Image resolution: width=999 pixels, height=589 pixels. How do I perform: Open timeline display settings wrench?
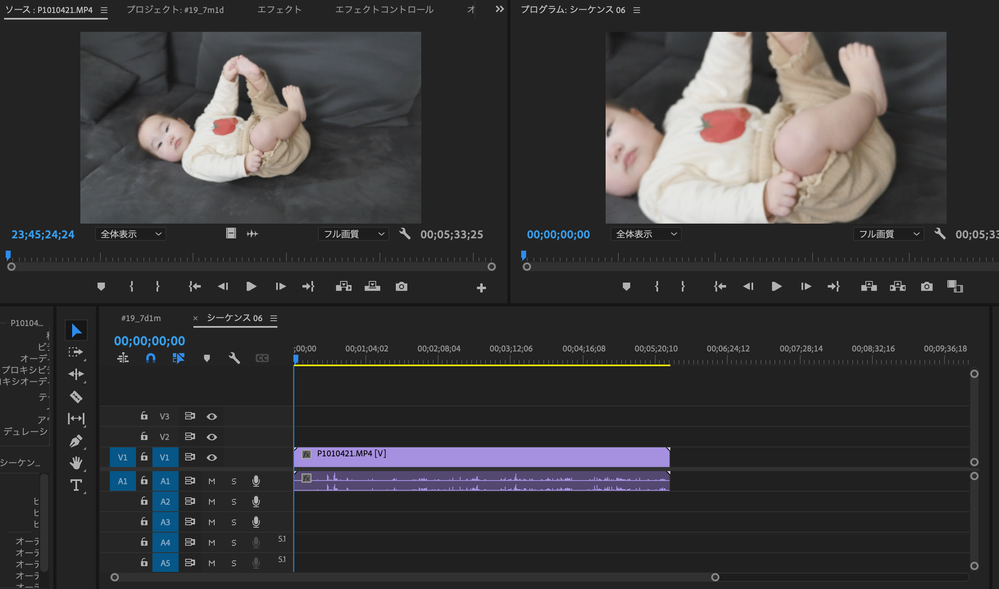tap(234, 358)
